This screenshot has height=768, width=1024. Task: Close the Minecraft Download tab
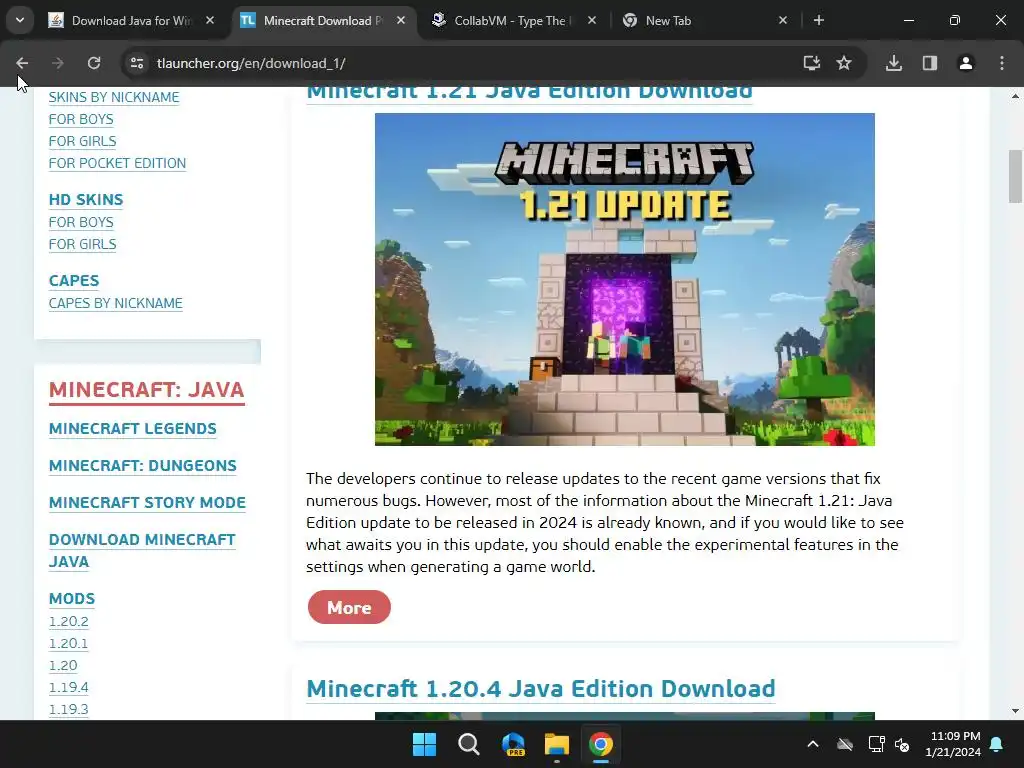coord(401,20)
